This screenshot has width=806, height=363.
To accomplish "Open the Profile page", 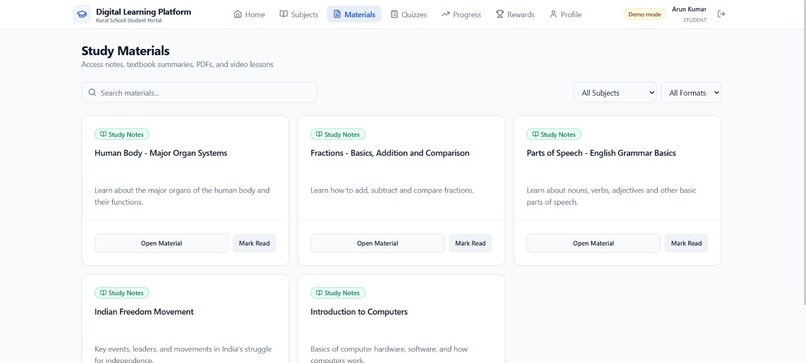I will click(565, 14).
